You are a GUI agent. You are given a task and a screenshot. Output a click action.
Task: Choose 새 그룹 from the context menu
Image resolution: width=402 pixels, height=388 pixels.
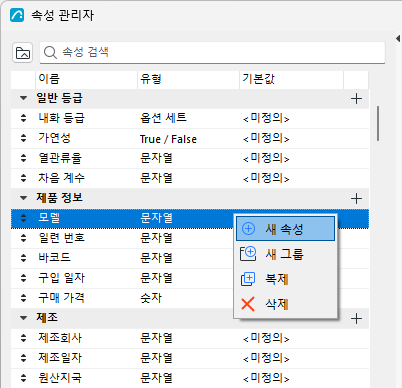click(x=285, y=254)
